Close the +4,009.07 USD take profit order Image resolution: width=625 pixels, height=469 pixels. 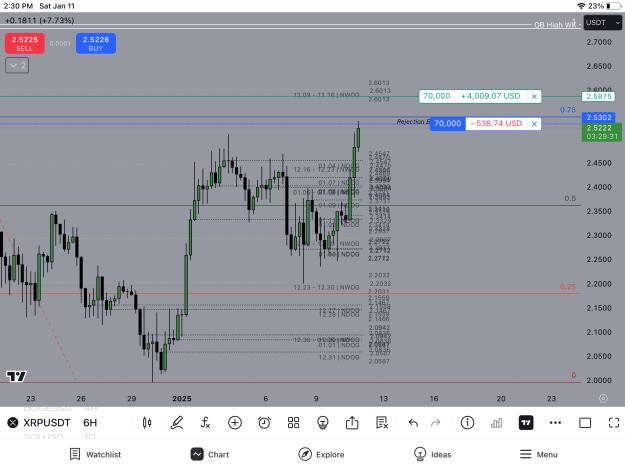coord(534,96)
